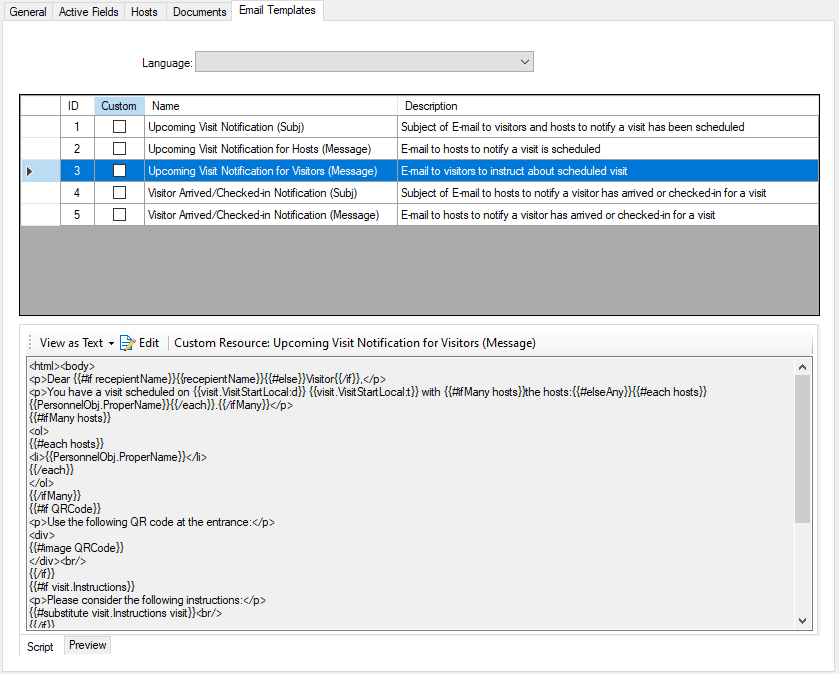Image resolution: width=839 pixels, height=674 pixels.
Task: Click ID cell '5' in the grid
Action: click(77, 215)
